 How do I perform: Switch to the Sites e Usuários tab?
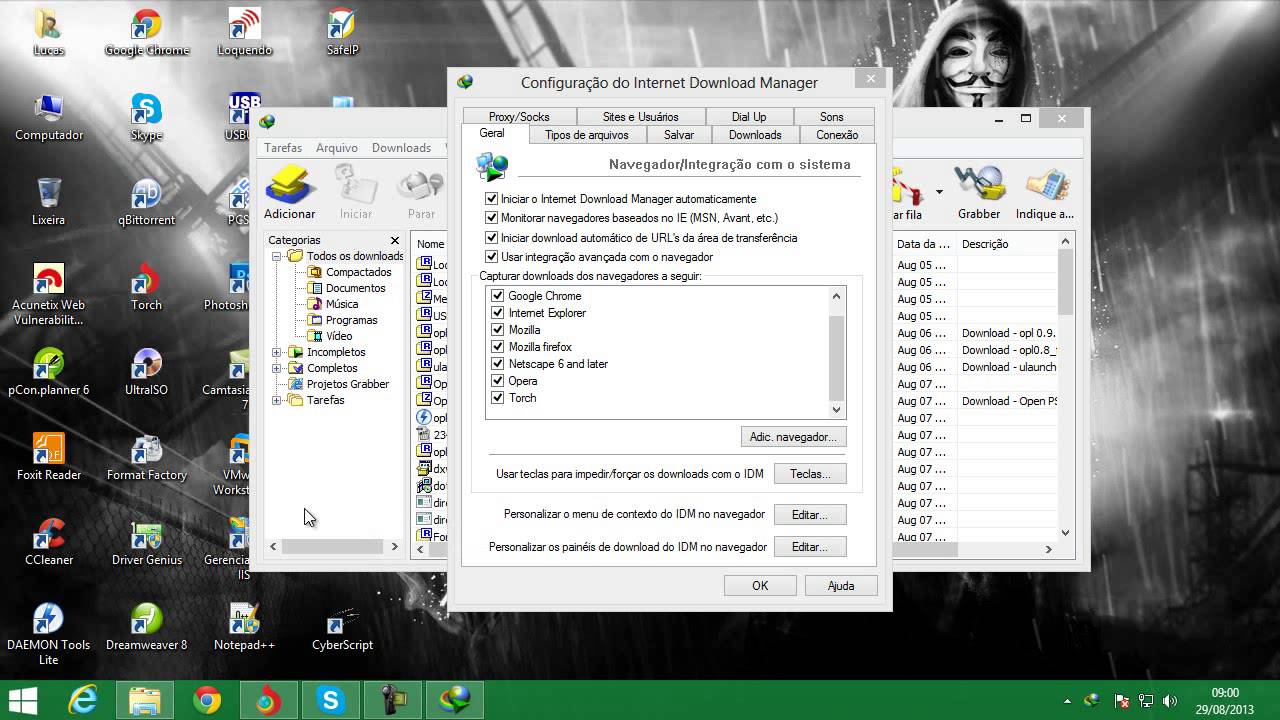click(x=640, y=116)
